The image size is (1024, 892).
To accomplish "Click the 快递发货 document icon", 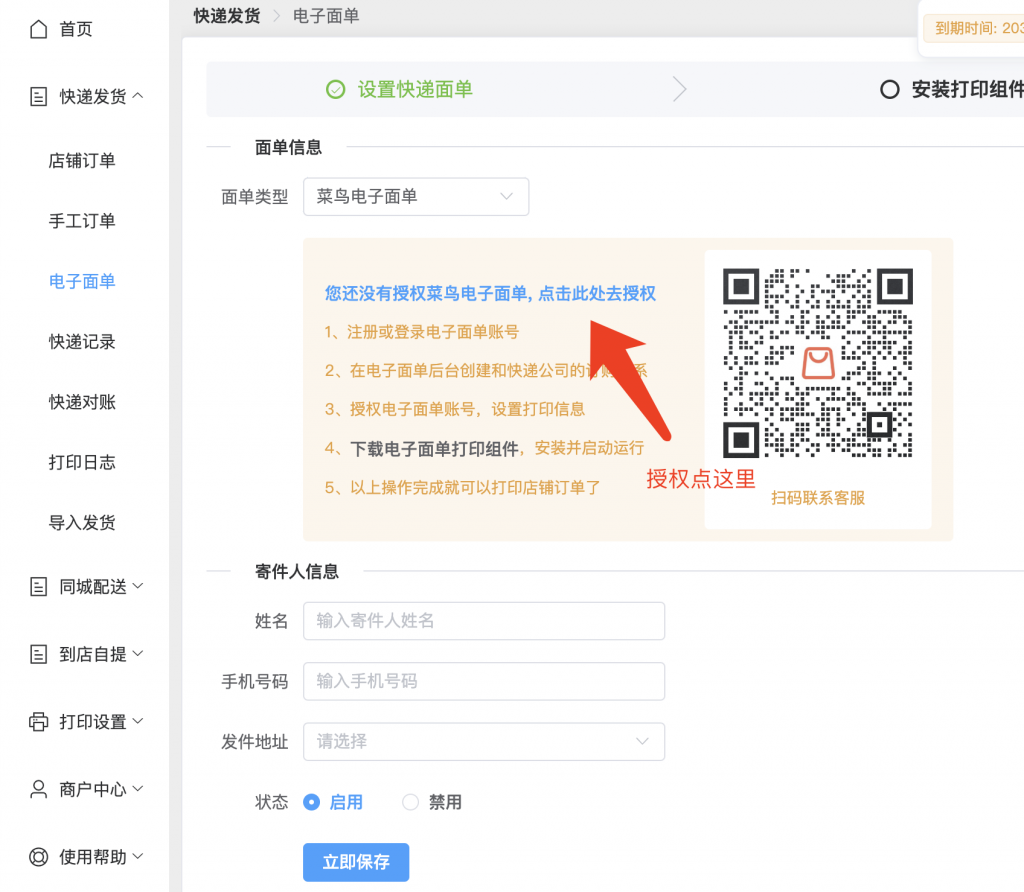I will point(38,97).
